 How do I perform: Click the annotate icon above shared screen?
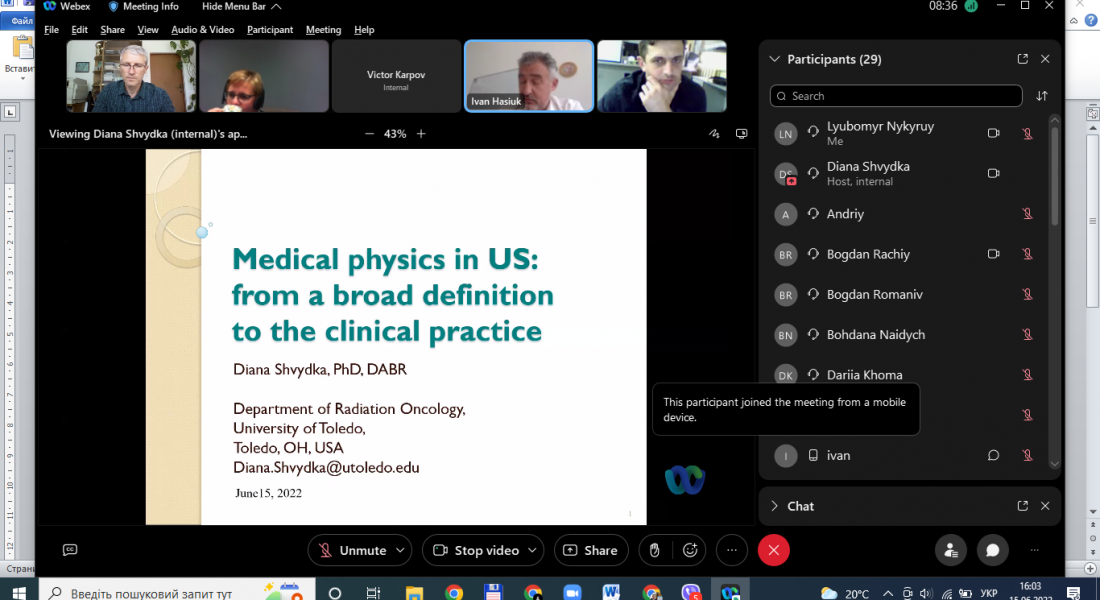click(714, 134)
